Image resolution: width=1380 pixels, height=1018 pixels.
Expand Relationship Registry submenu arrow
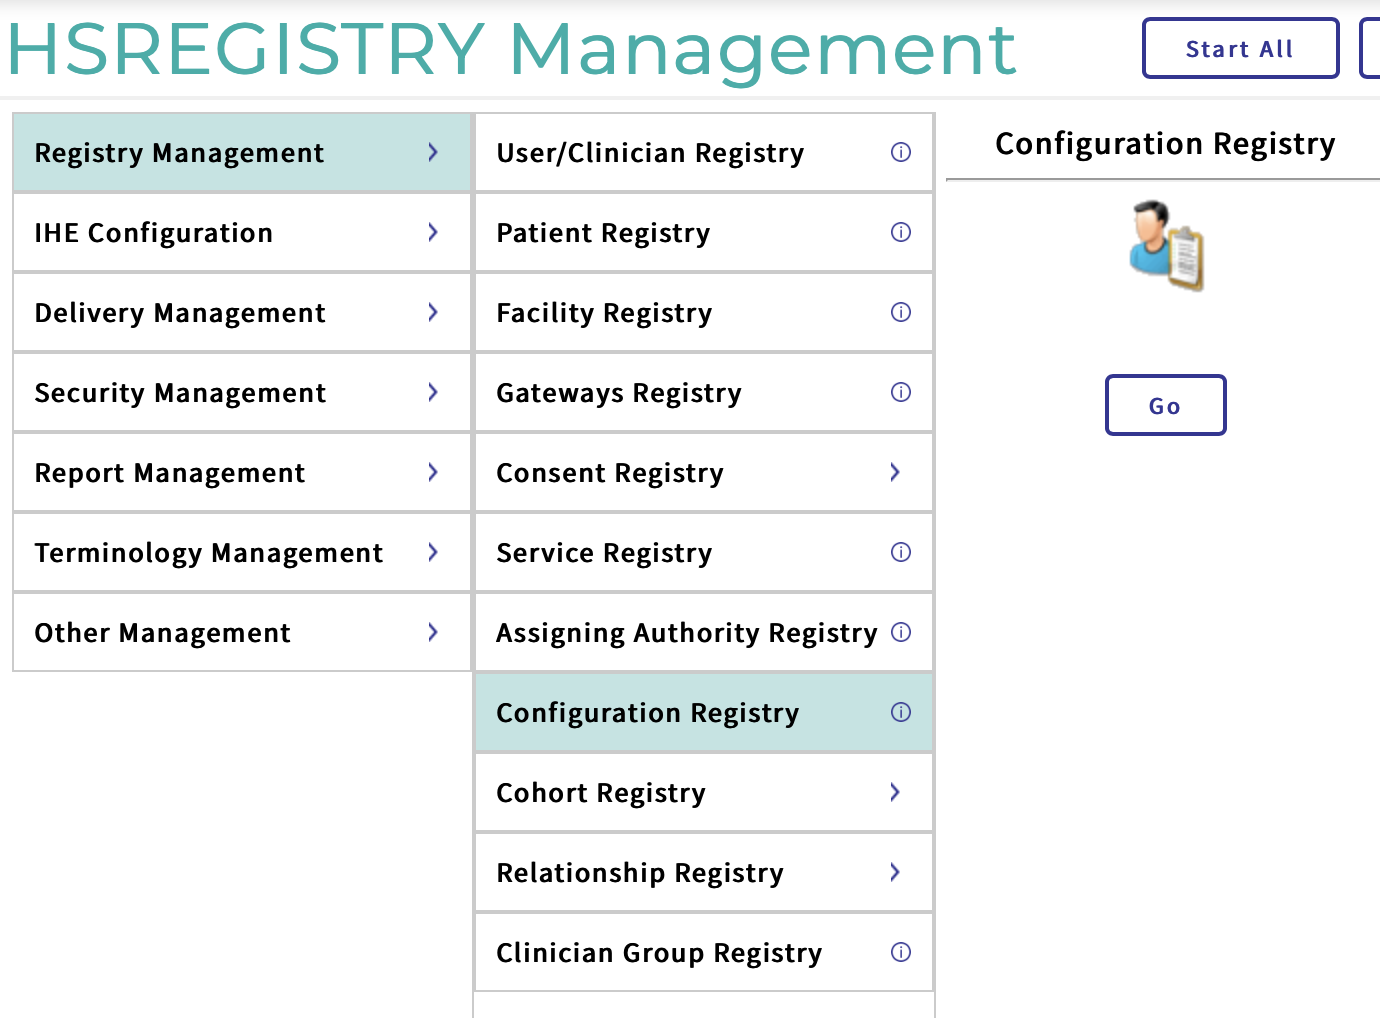(895, 872)
